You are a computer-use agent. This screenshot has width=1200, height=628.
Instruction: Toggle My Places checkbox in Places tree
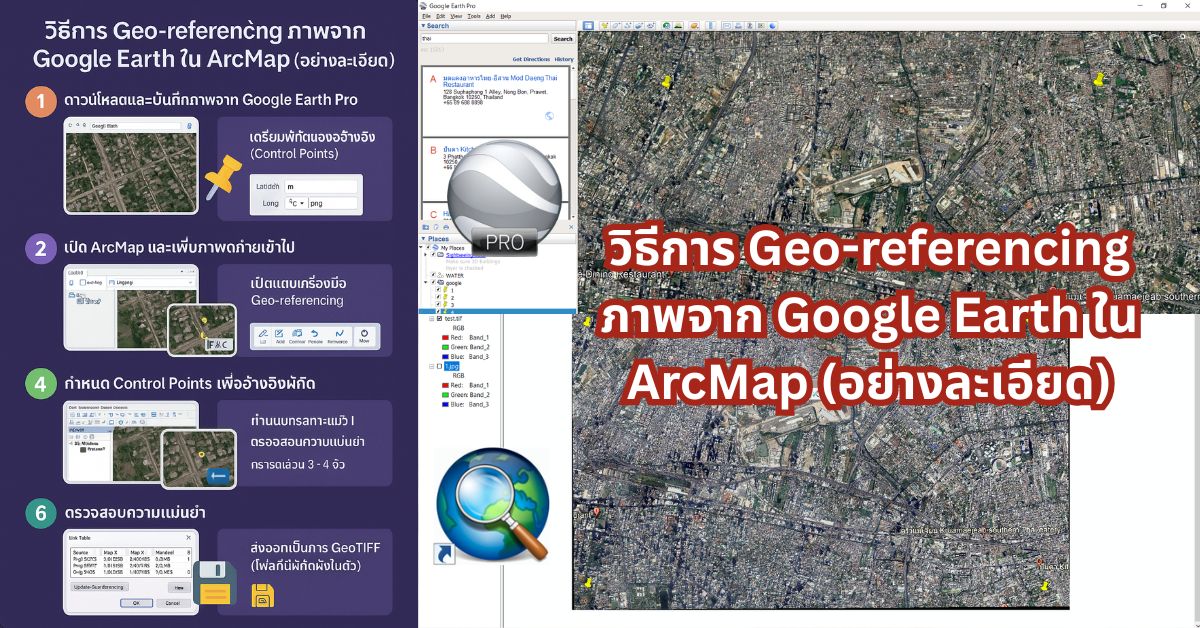(428, 248)
